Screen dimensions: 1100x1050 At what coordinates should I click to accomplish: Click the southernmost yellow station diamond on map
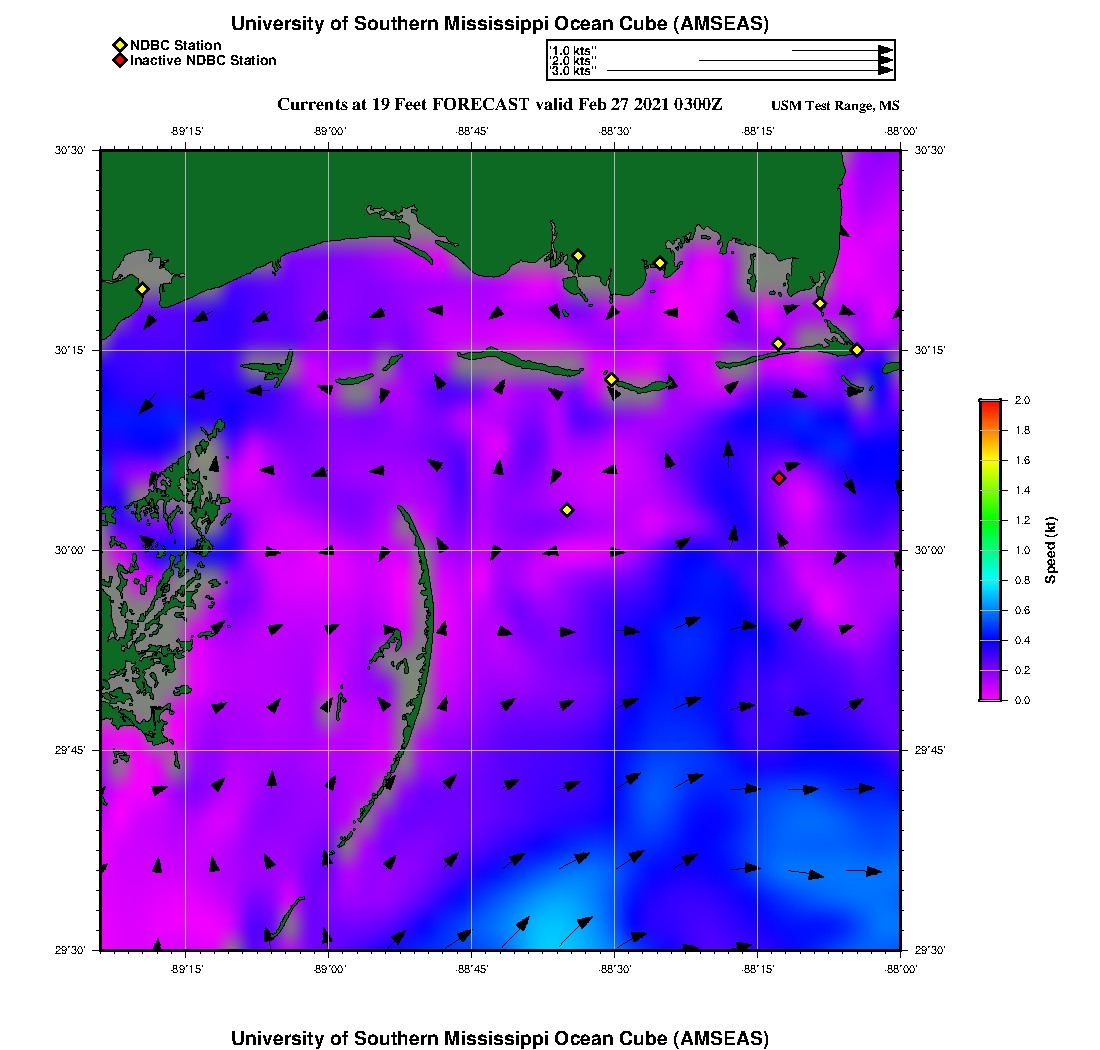pyautogui.click(x=567, y=510)
